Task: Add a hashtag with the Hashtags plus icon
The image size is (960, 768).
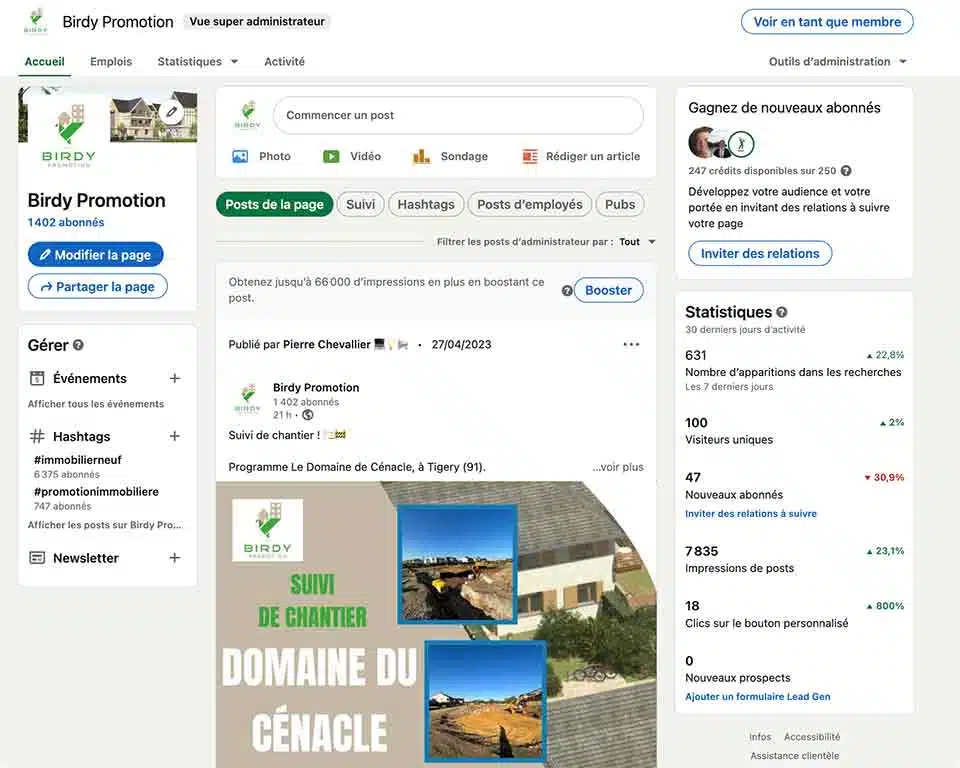Action: 175,436
